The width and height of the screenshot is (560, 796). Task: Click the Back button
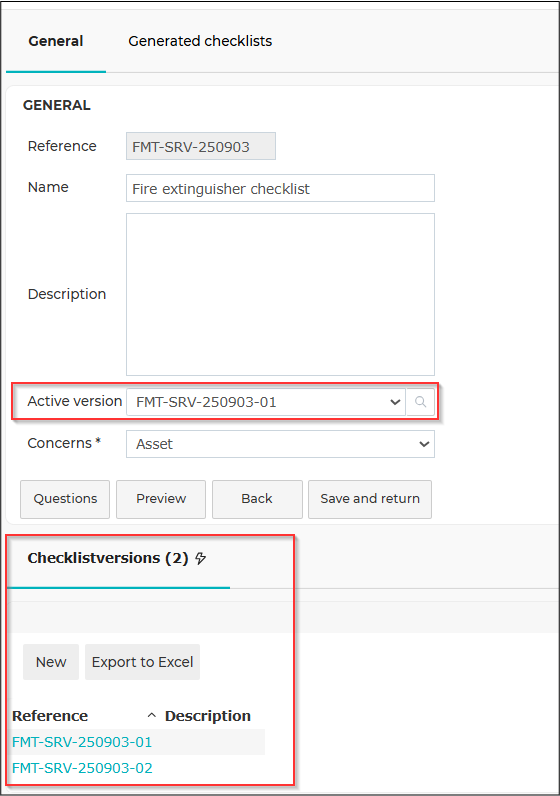257,499
